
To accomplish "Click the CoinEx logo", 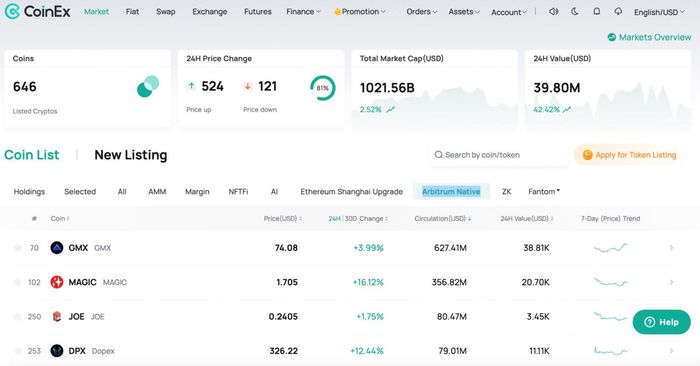I will pos(38,11).
